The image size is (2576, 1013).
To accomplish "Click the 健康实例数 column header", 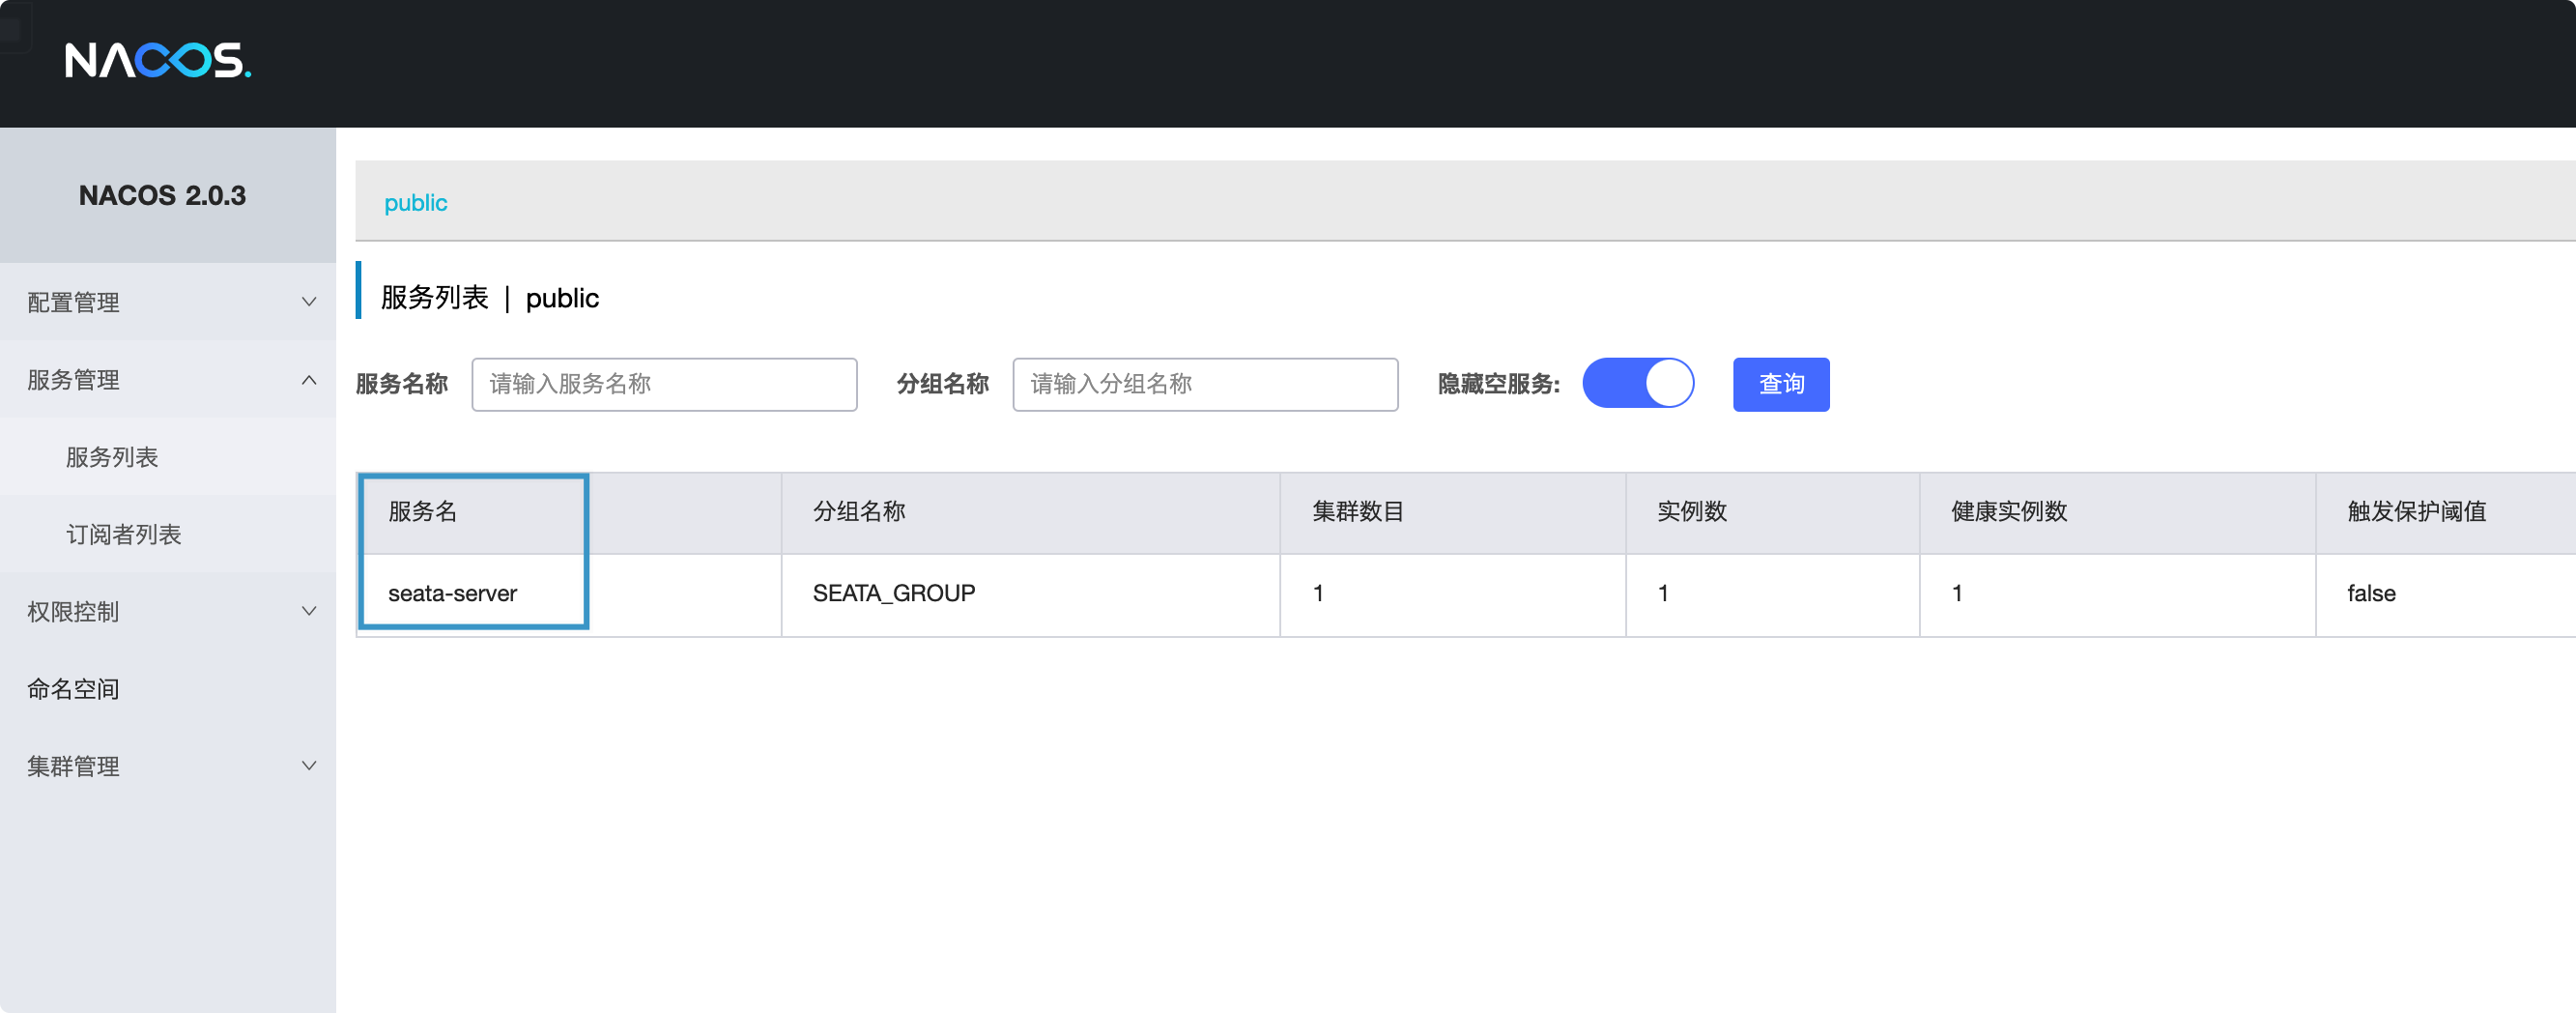I will [2008, 512].
